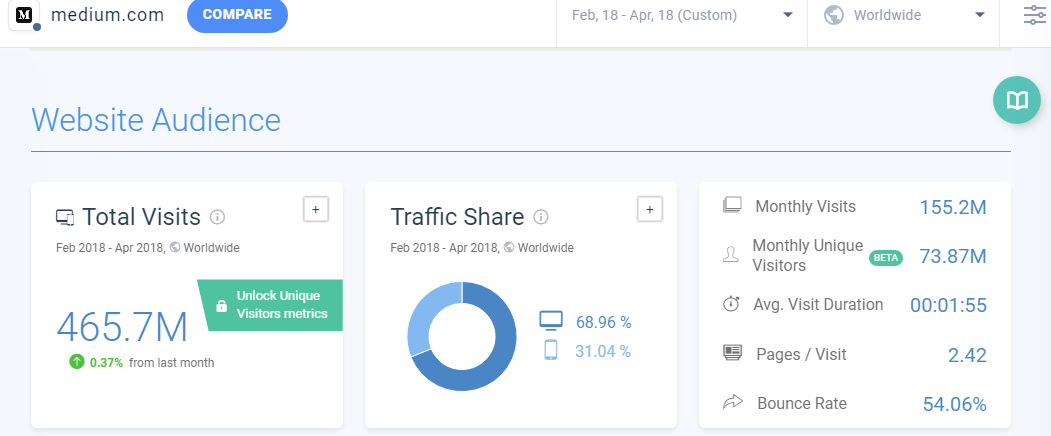The height and width of the screenshot is (436, 1051).
Task: Click the 00:01:55 visit duration value
Action: [948, 305]
